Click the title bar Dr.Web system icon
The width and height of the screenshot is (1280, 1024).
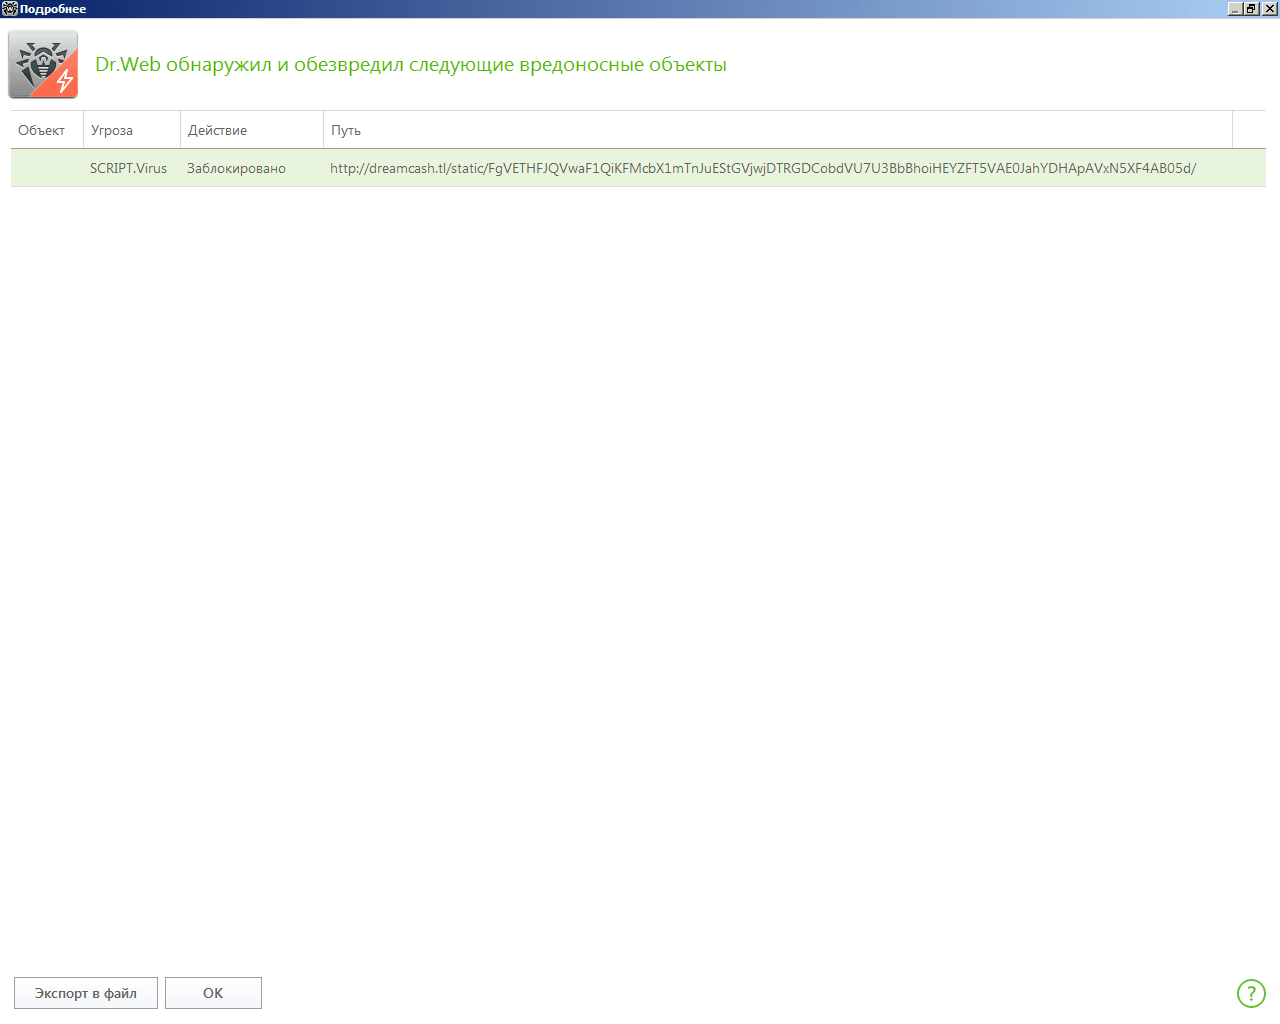click(x=10, y=9)
